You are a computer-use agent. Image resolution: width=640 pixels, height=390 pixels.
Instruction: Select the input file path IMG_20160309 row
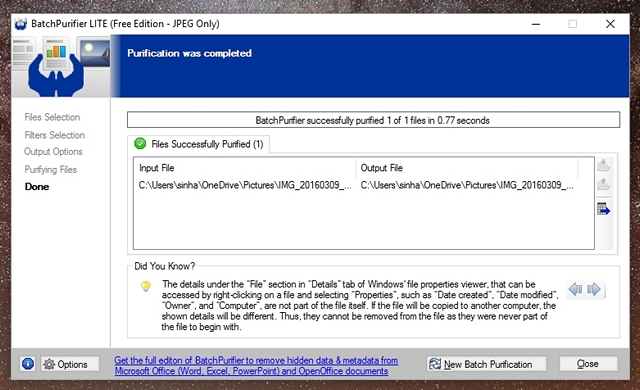(245, 185)
